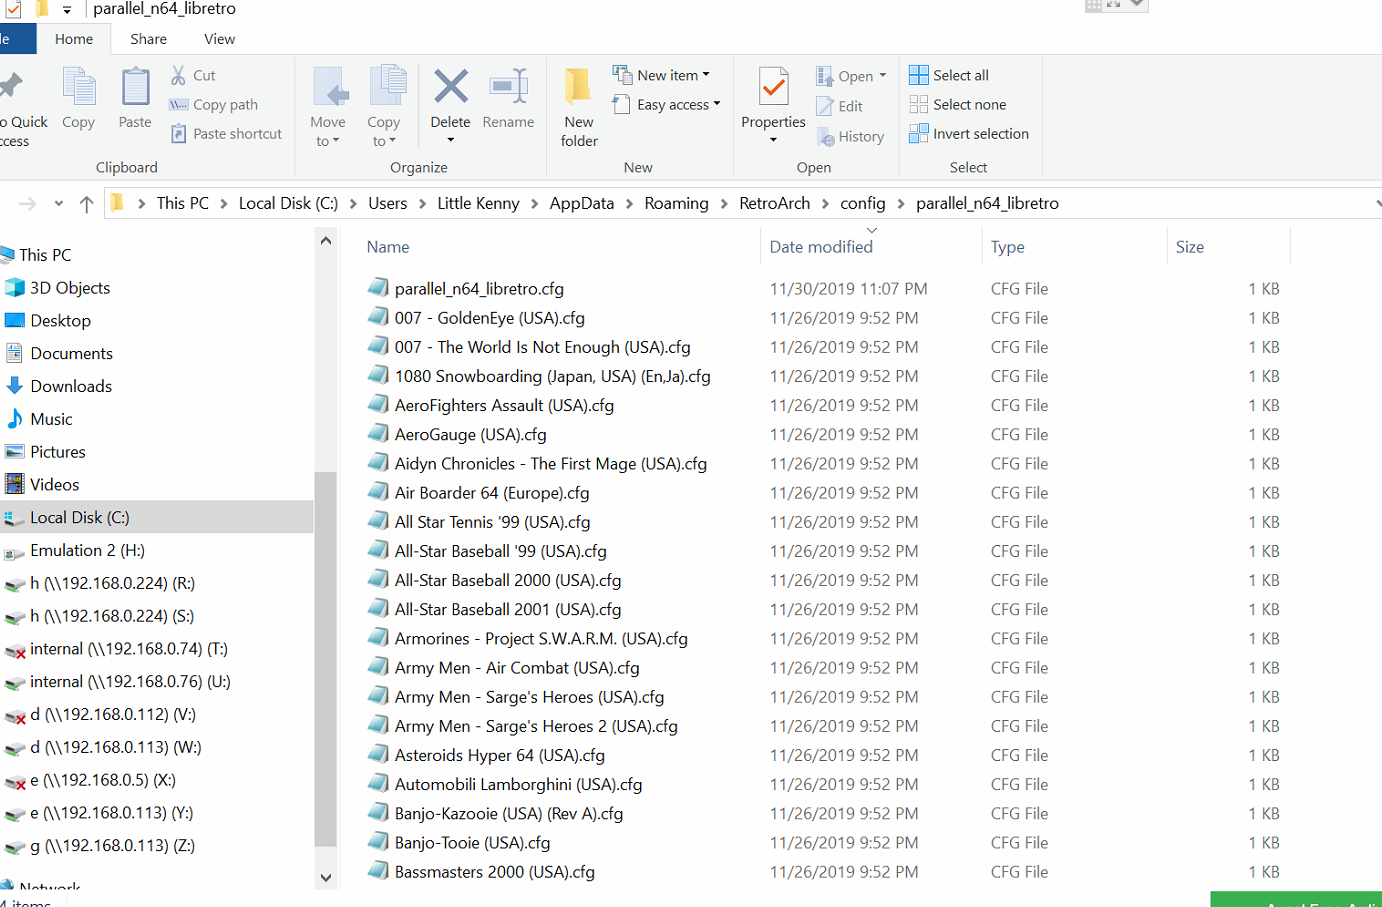The height and width of the screenshot is (907, 1382).
Task: Select Emulation 2 (H:) drive
Action: (87, 551)
